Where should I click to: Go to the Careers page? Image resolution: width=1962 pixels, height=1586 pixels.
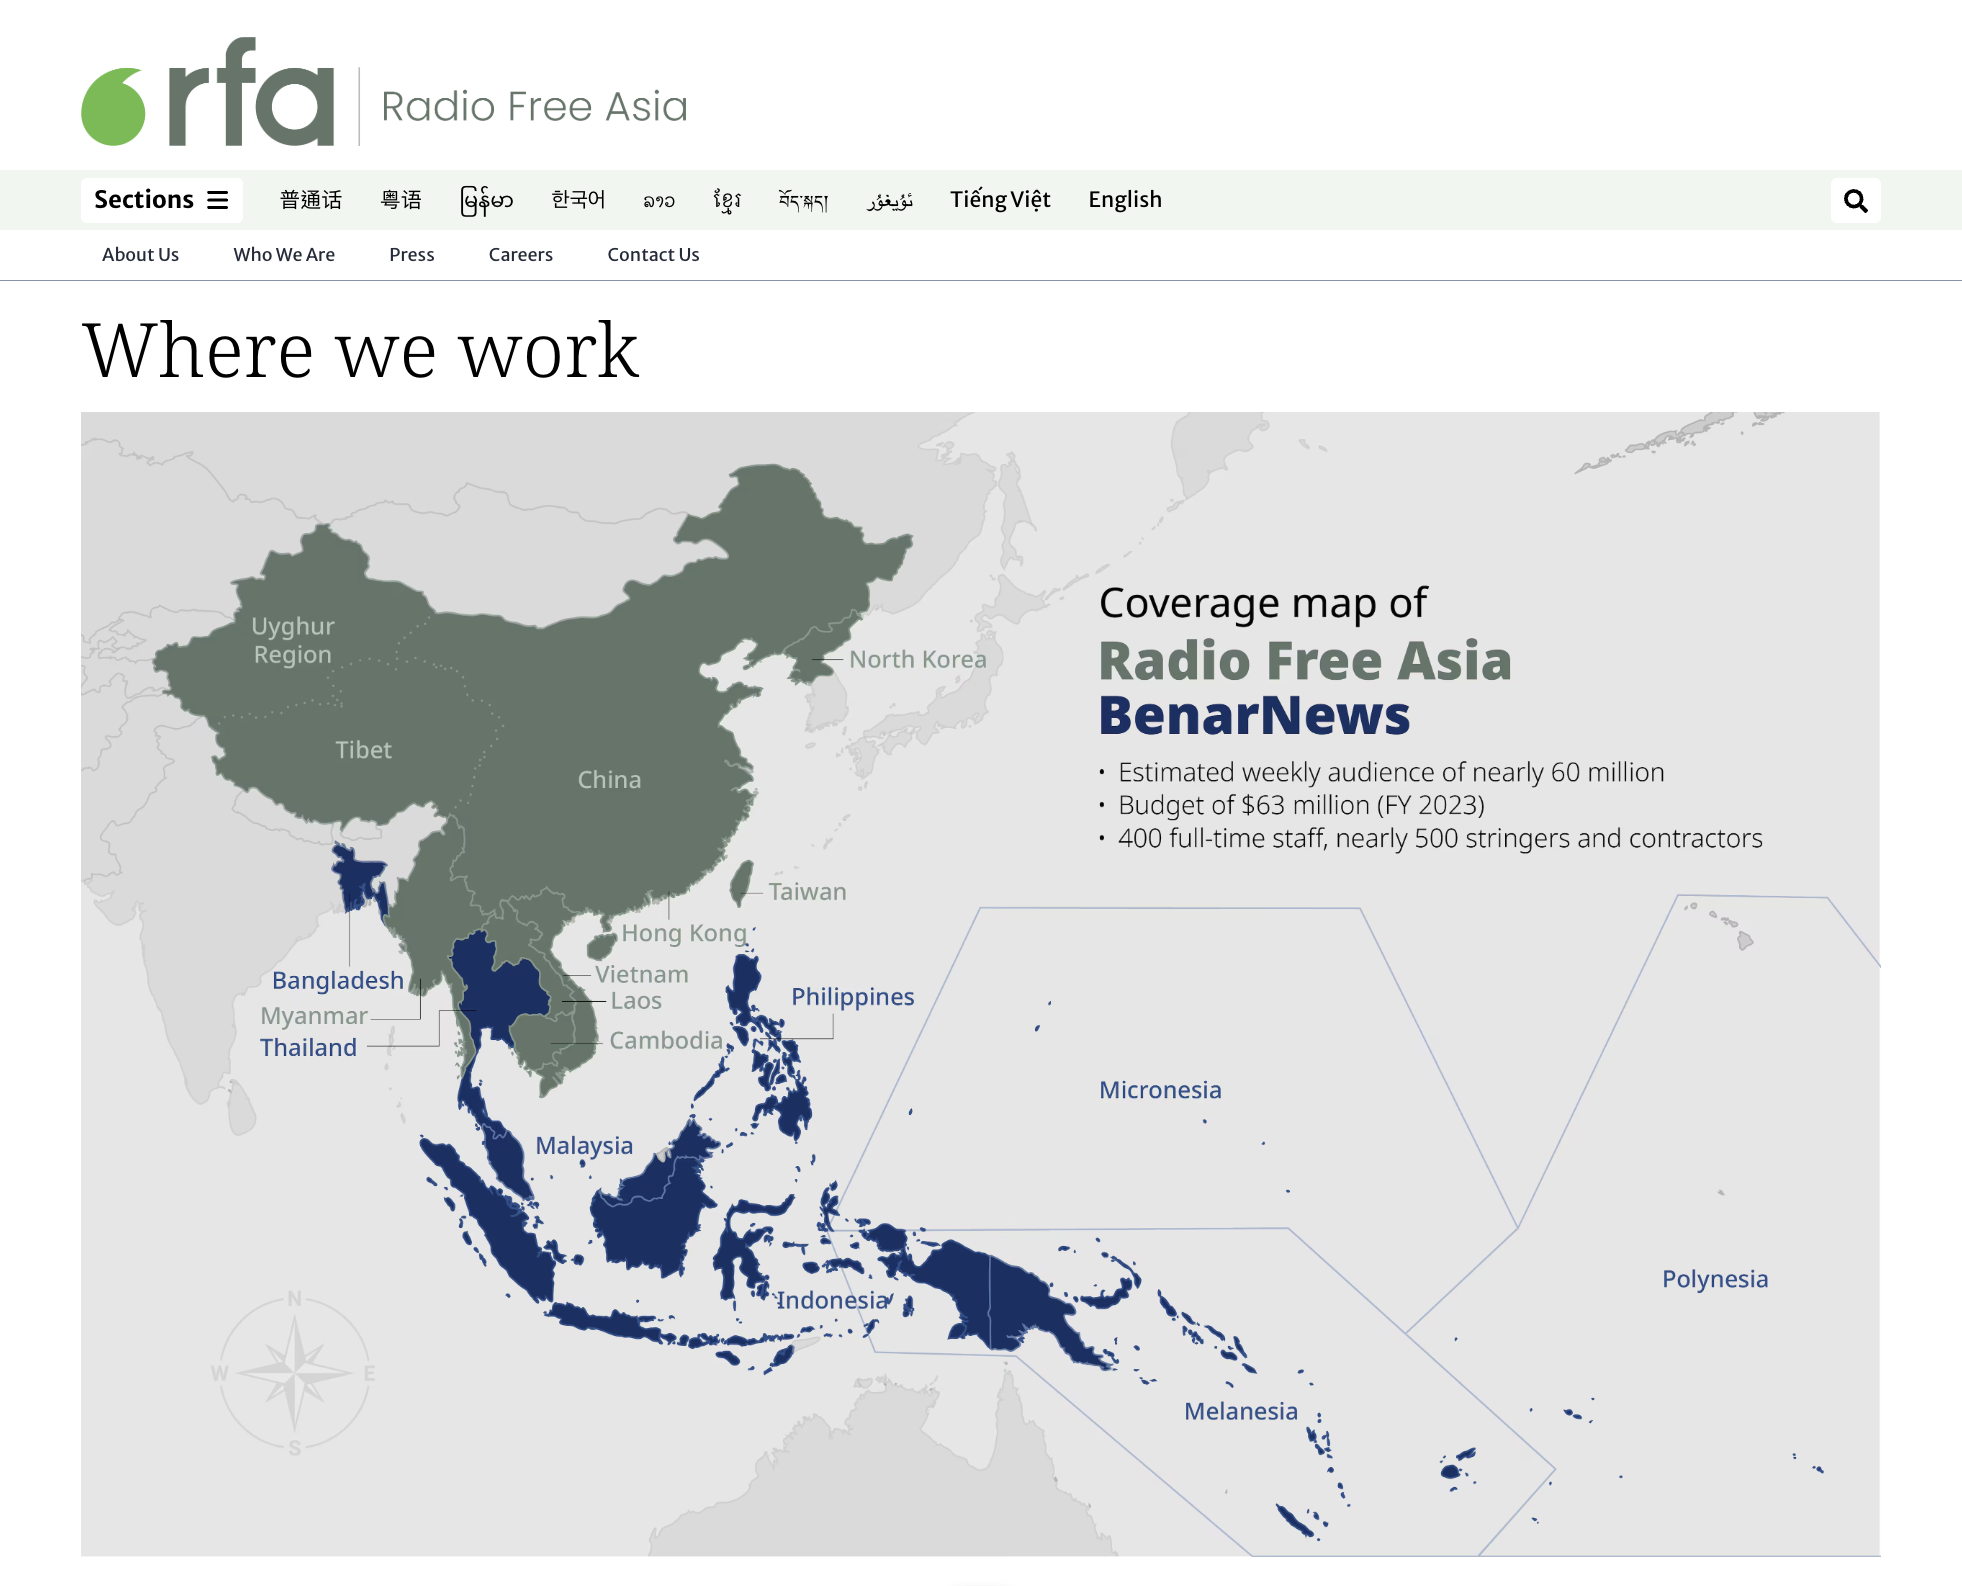click(521, 255)
